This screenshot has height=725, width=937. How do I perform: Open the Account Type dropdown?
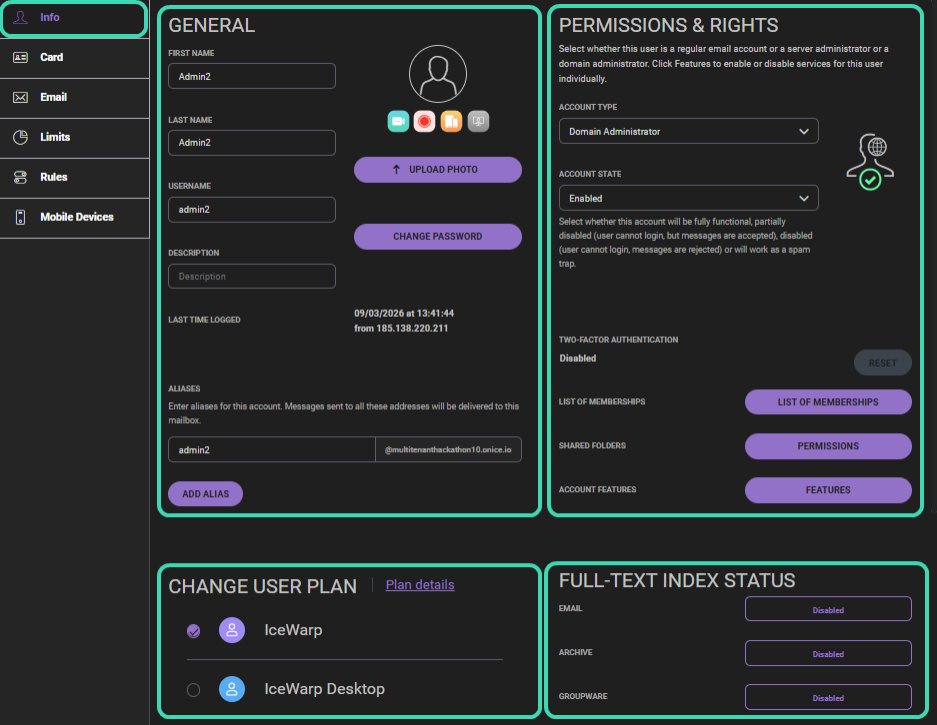pyautogui.click(x=688, y=130)
